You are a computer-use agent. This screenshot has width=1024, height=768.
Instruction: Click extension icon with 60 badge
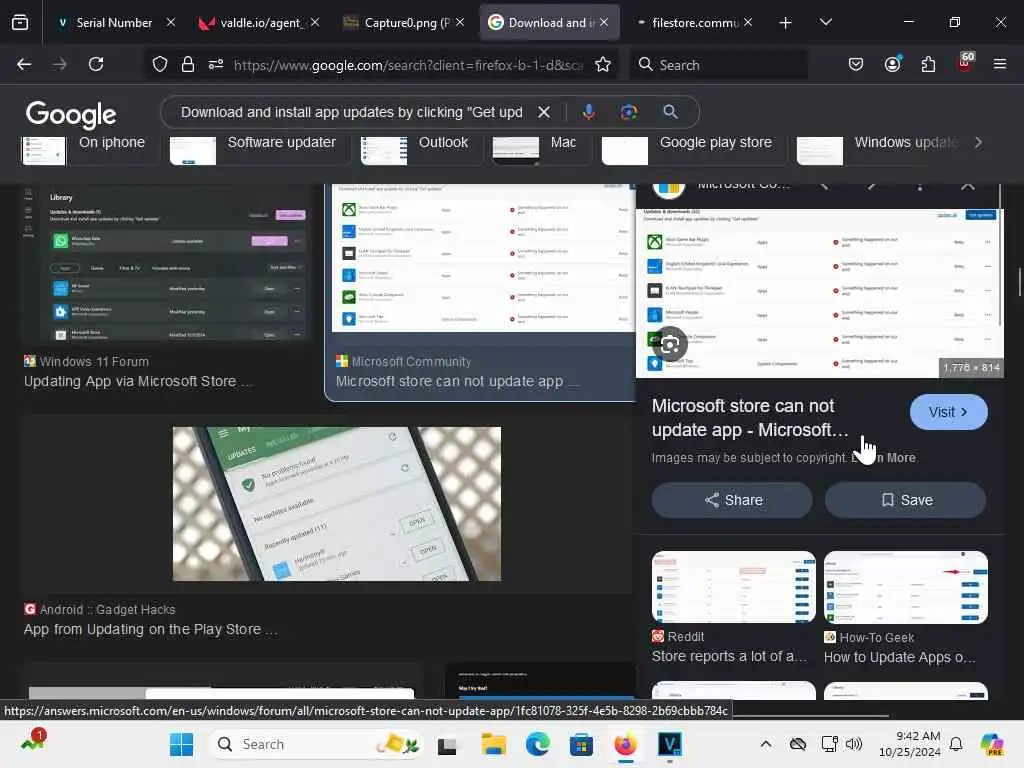coord(965,62)
